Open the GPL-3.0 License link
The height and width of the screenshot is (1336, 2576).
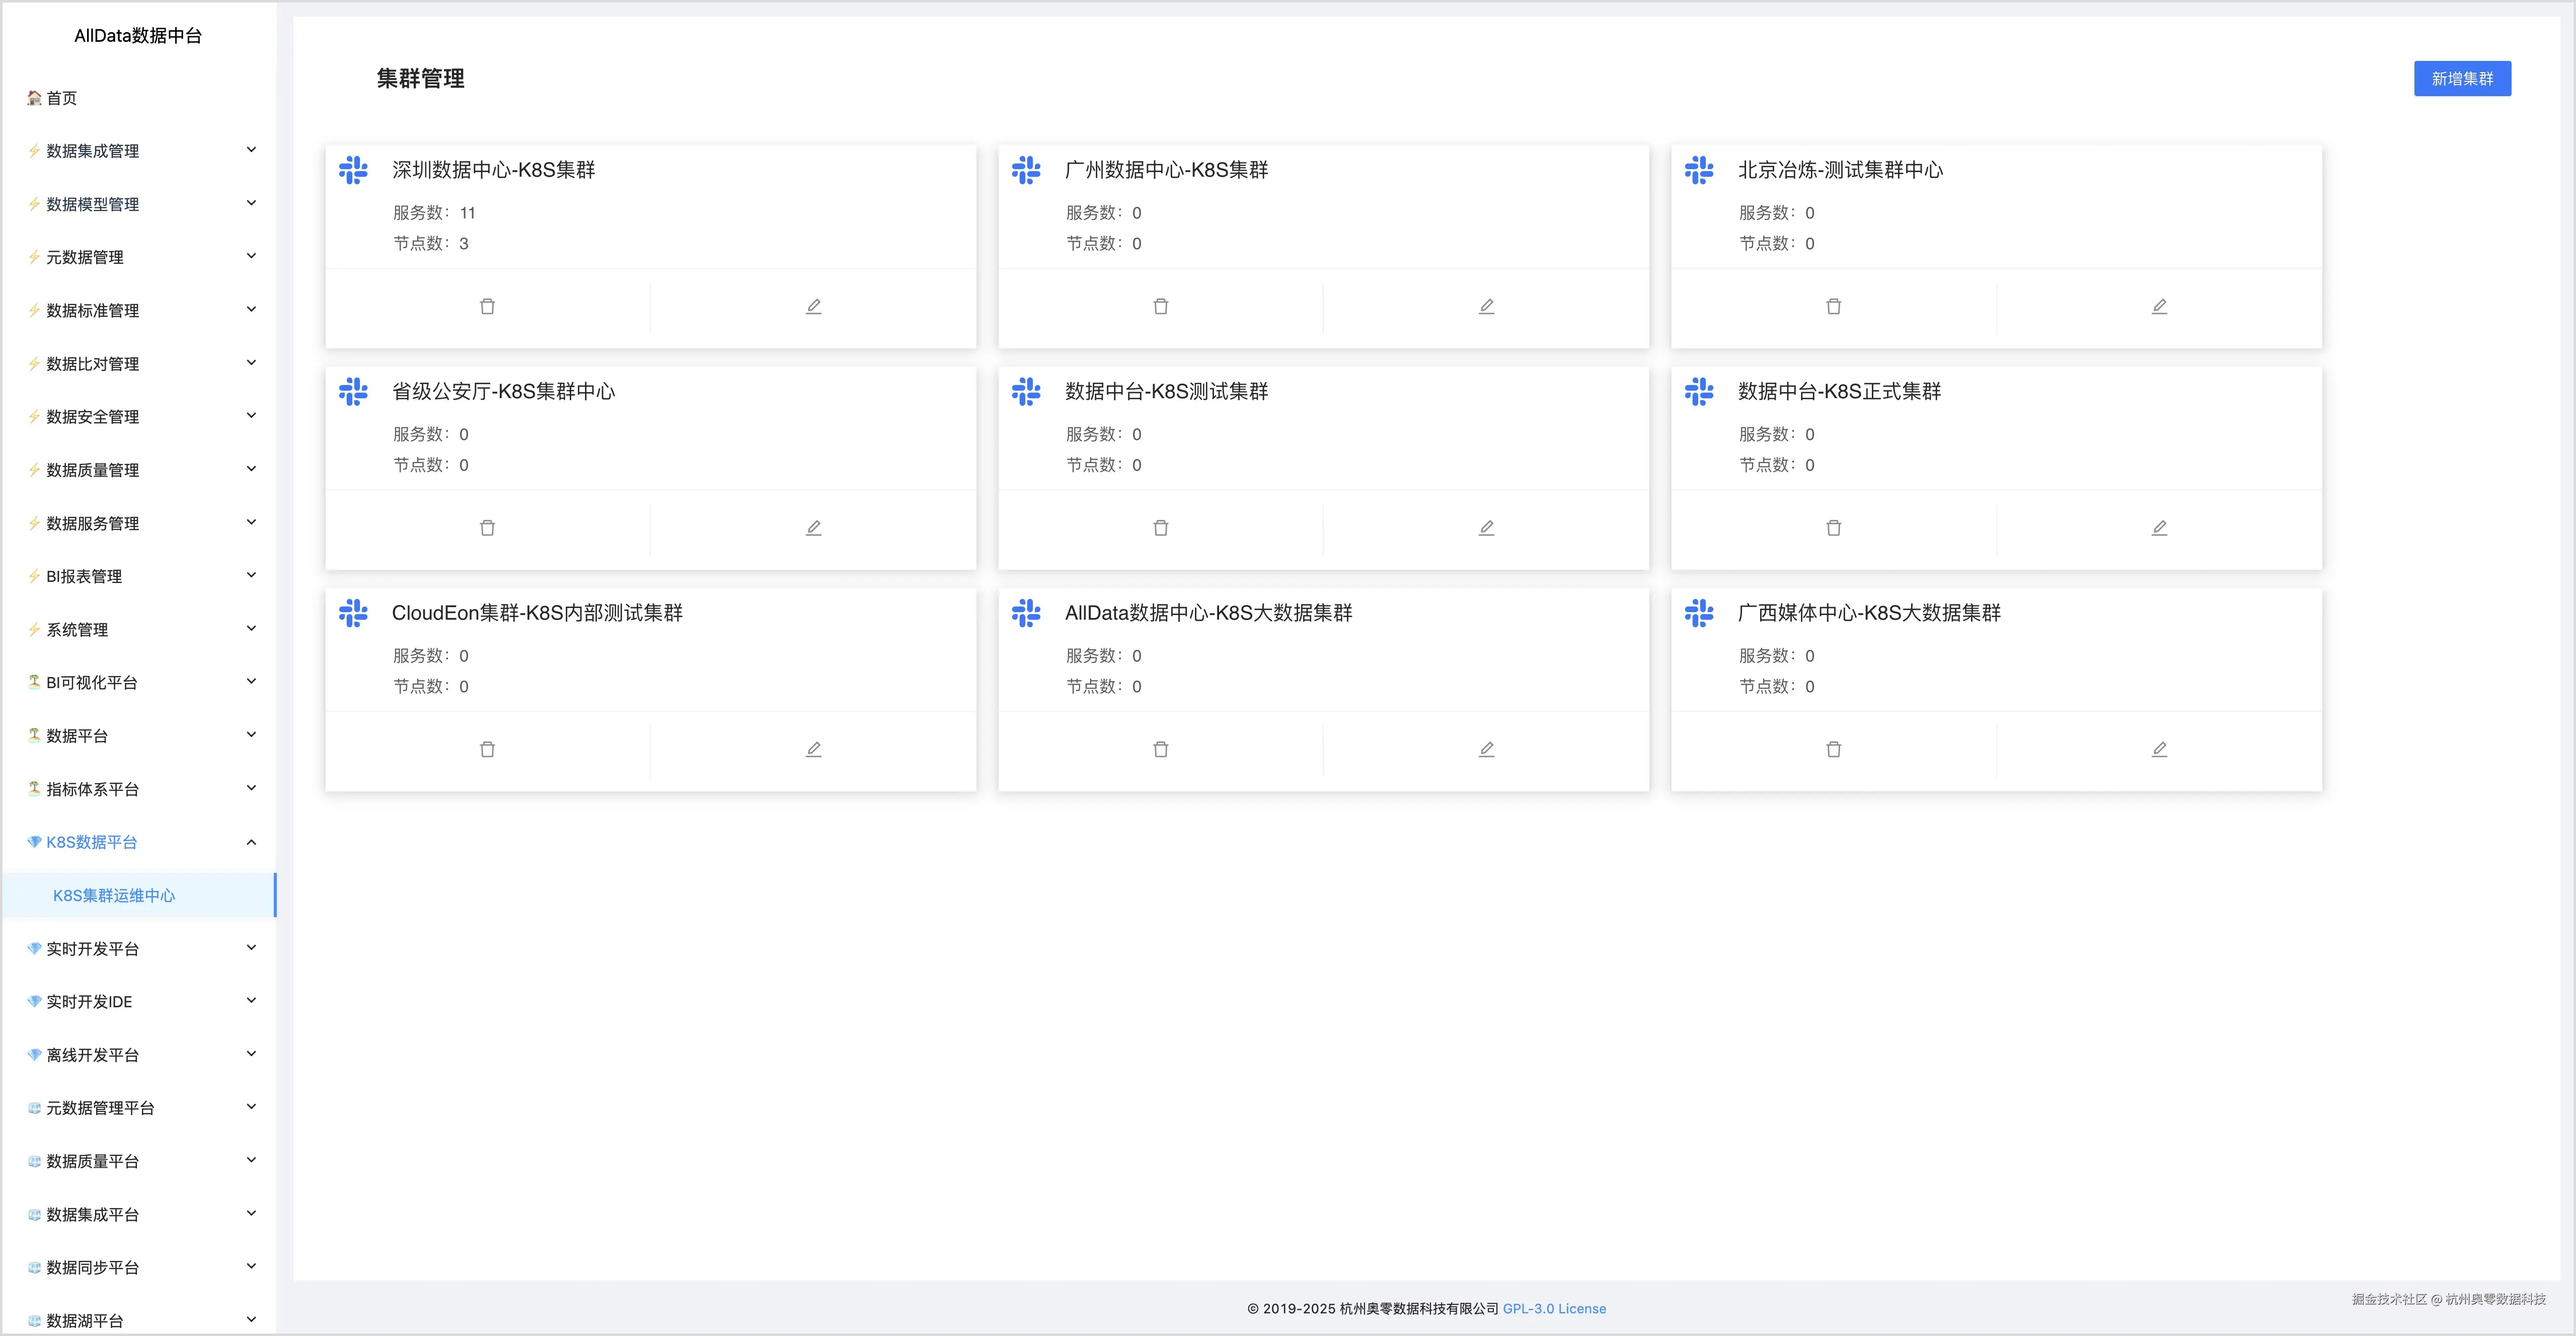click(x=1553, y=1308)
